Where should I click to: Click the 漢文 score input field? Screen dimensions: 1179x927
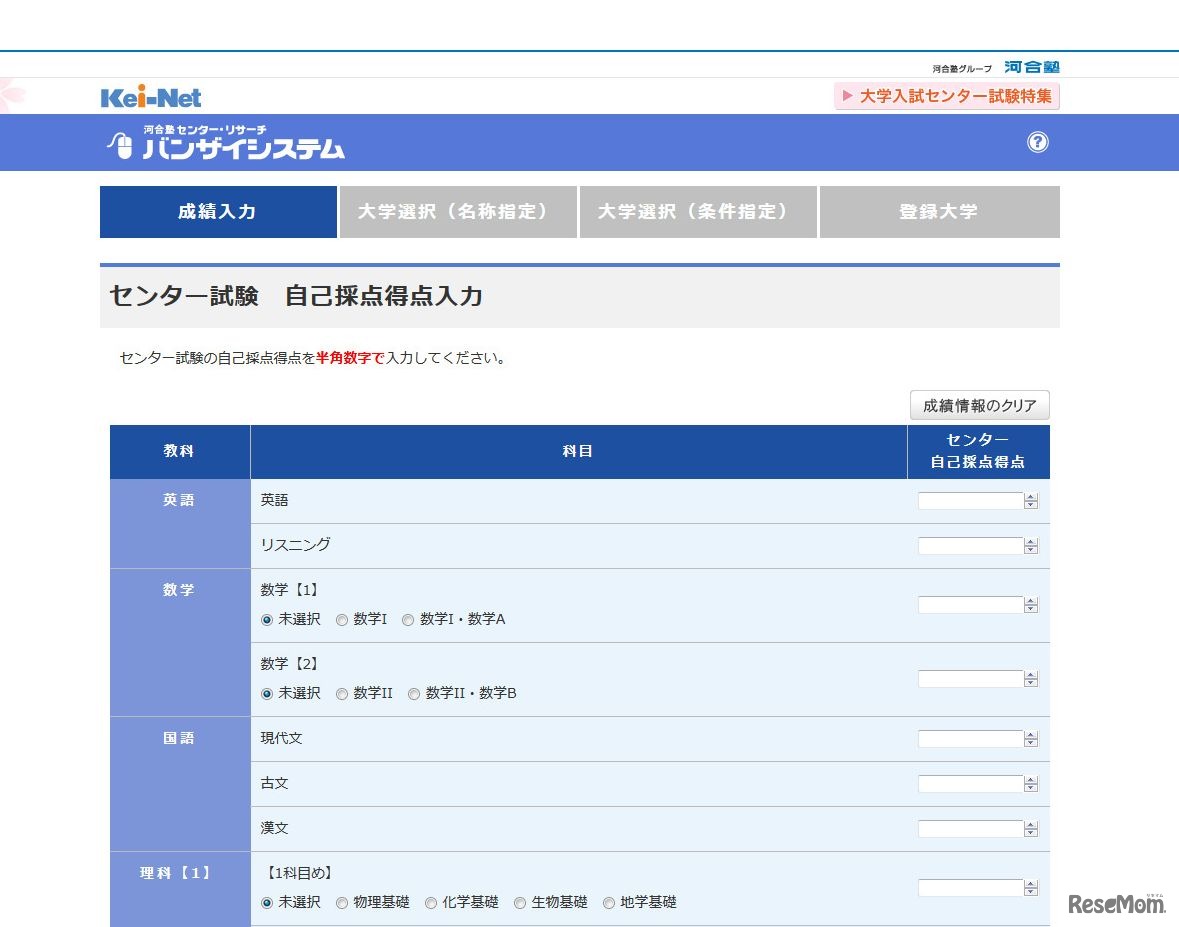coord(970,828)
